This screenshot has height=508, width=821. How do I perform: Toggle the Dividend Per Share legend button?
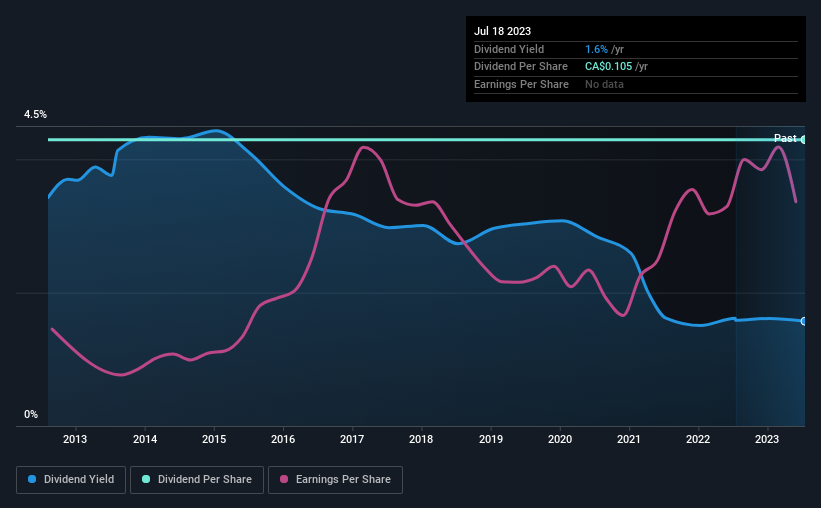tap(197, 480)
